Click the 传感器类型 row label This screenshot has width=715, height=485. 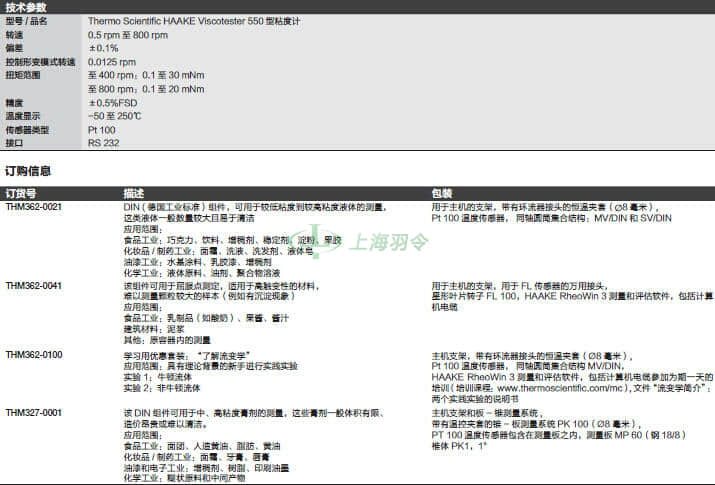point(27,130)
